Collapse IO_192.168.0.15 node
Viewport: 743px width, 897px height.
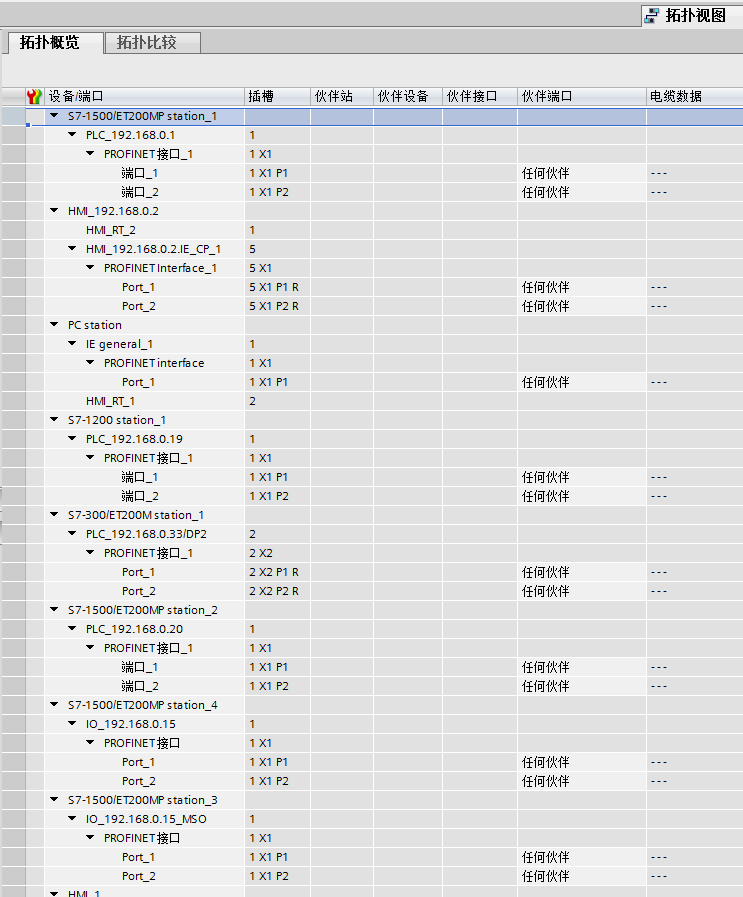tap(72, 723)
